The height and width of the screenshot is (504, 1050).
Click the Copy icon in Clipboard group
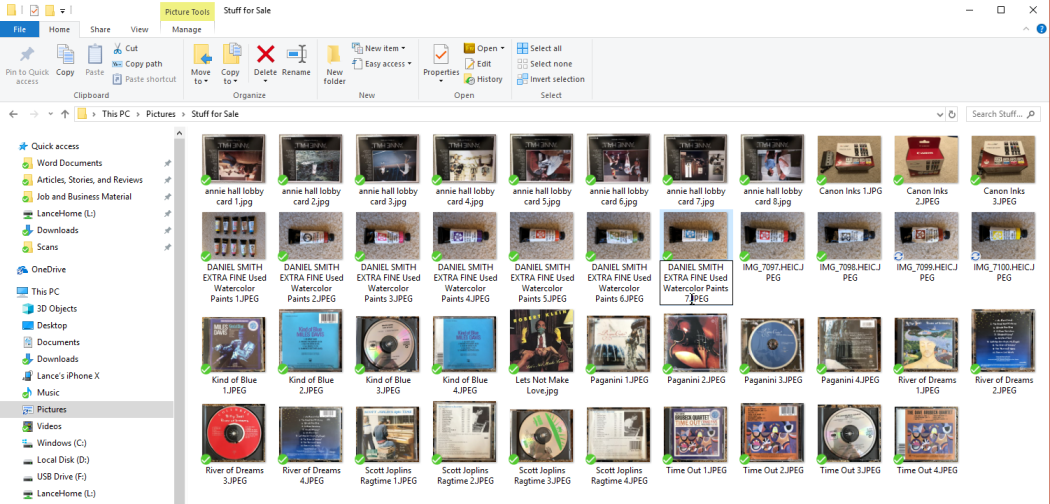65,55
